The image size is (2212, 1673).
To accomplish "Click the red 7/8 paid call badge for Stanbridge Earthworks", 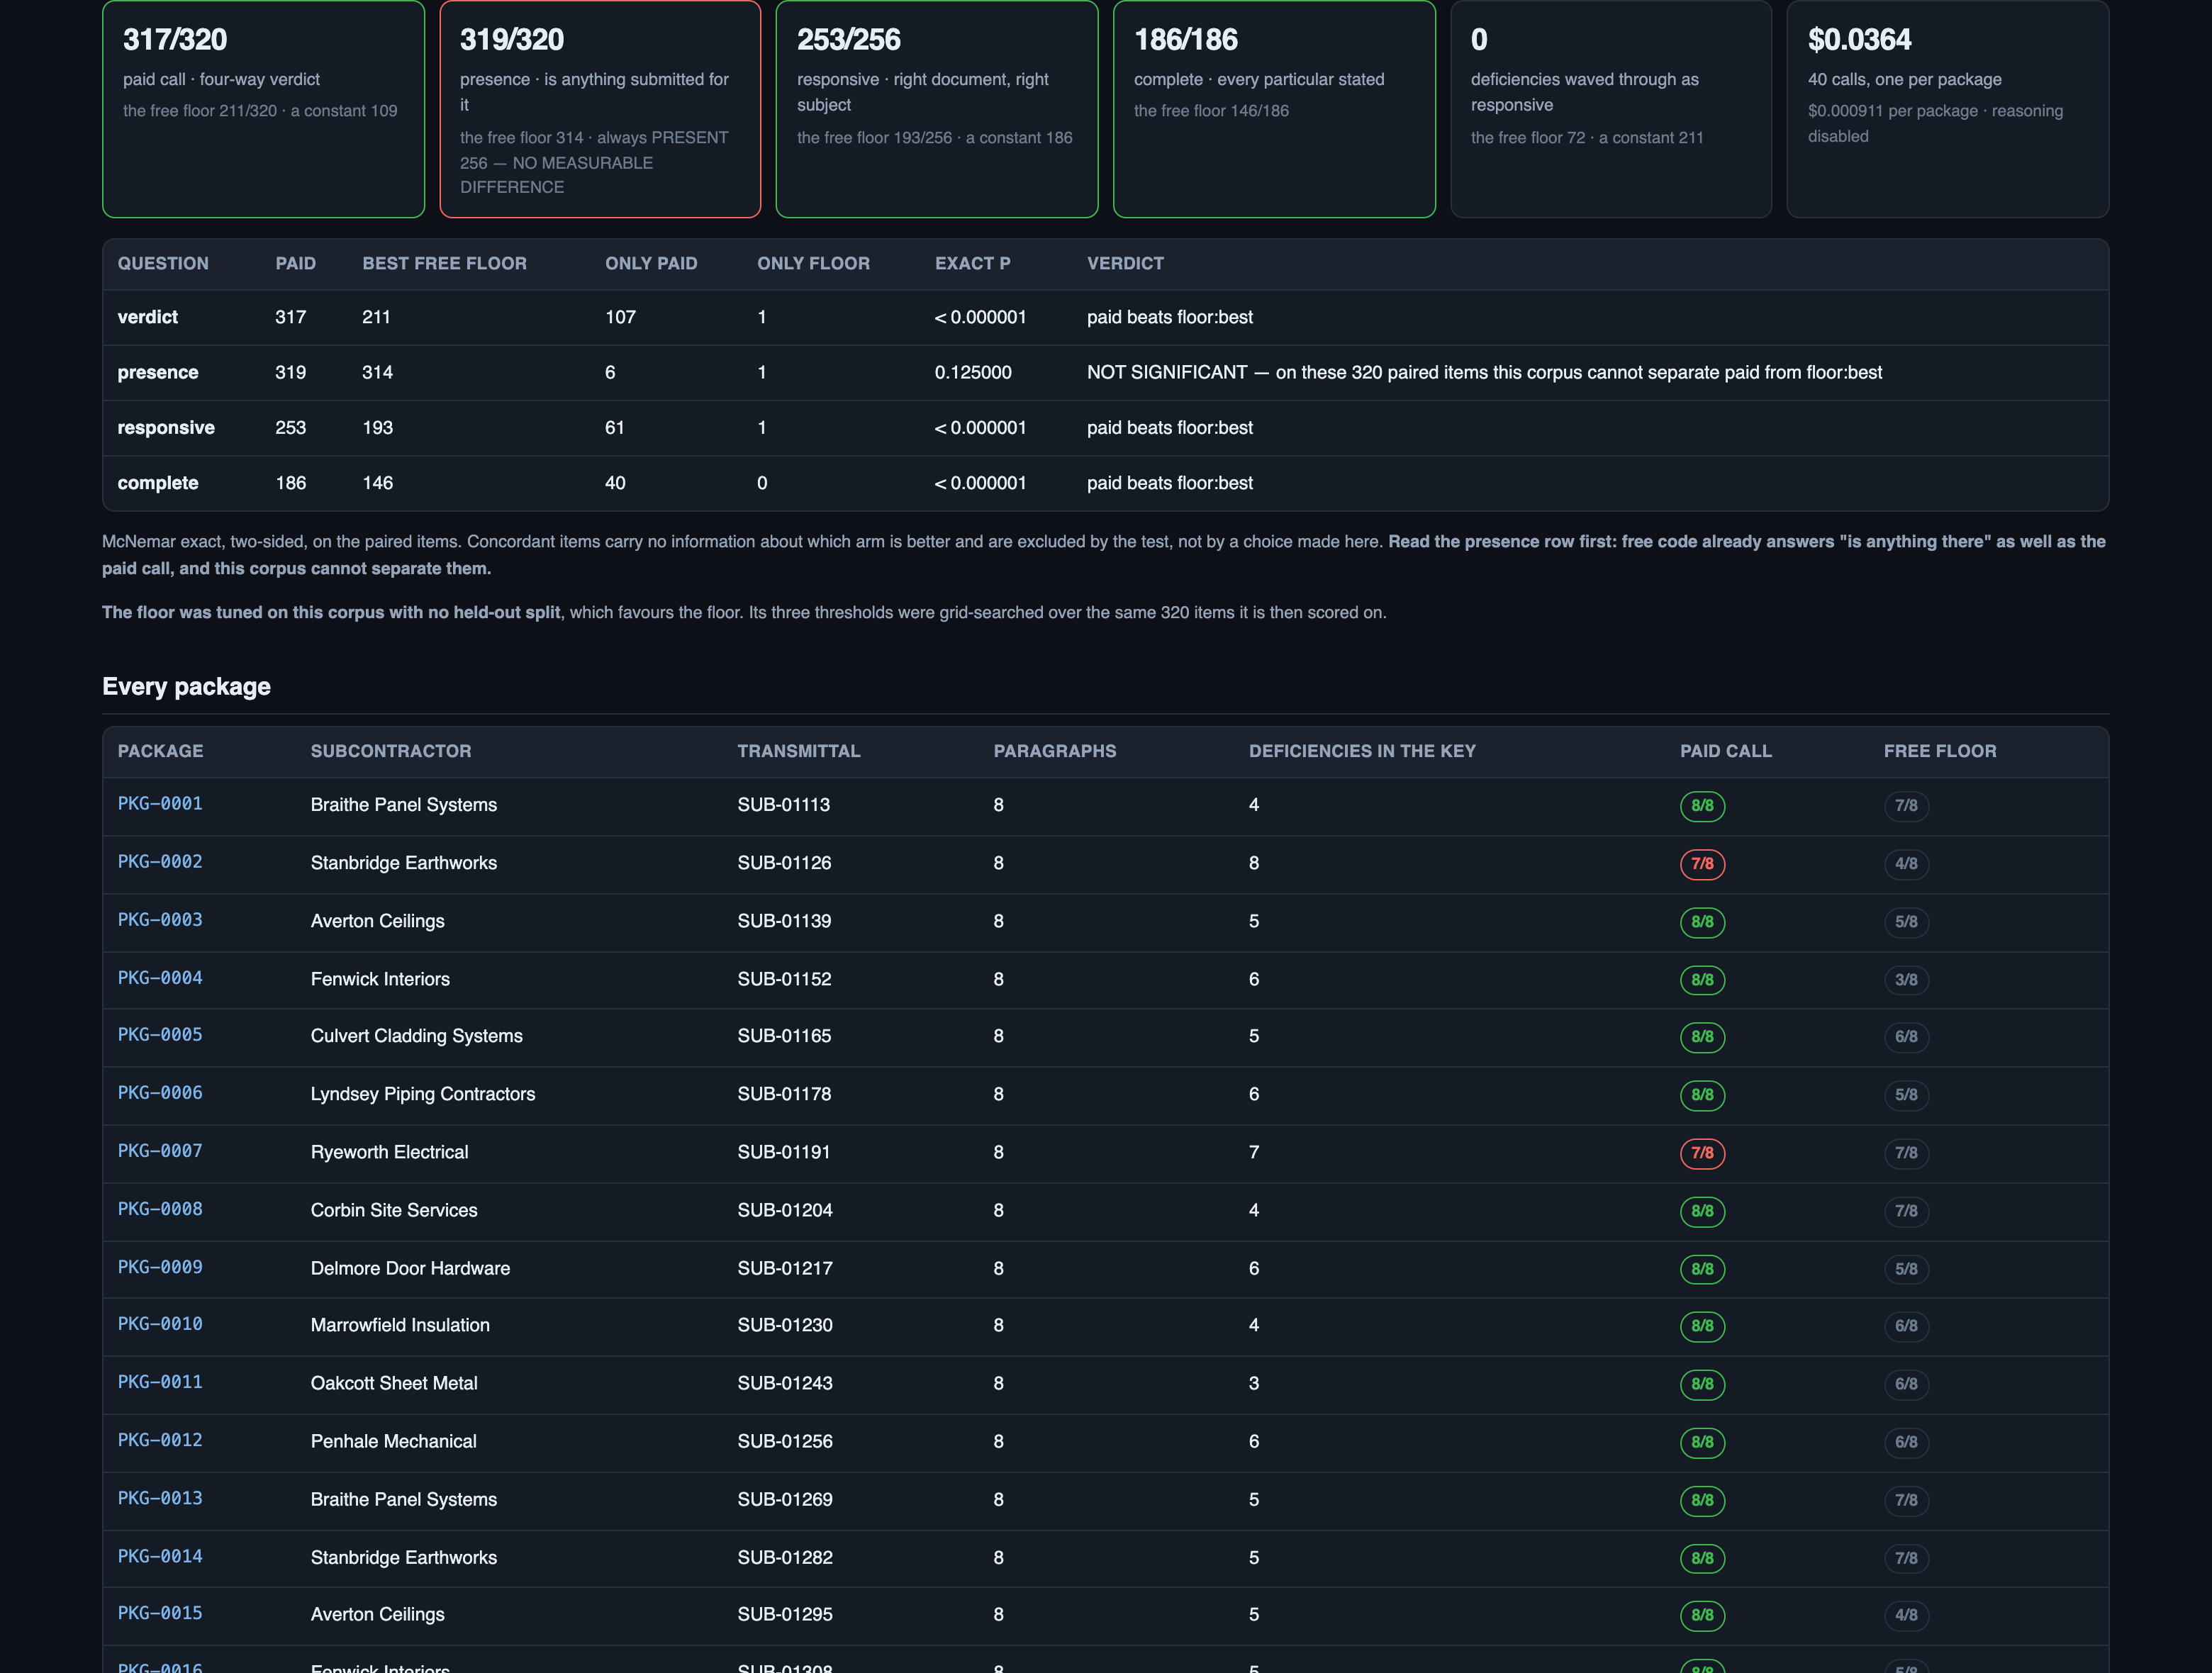I will [1702, 863].
